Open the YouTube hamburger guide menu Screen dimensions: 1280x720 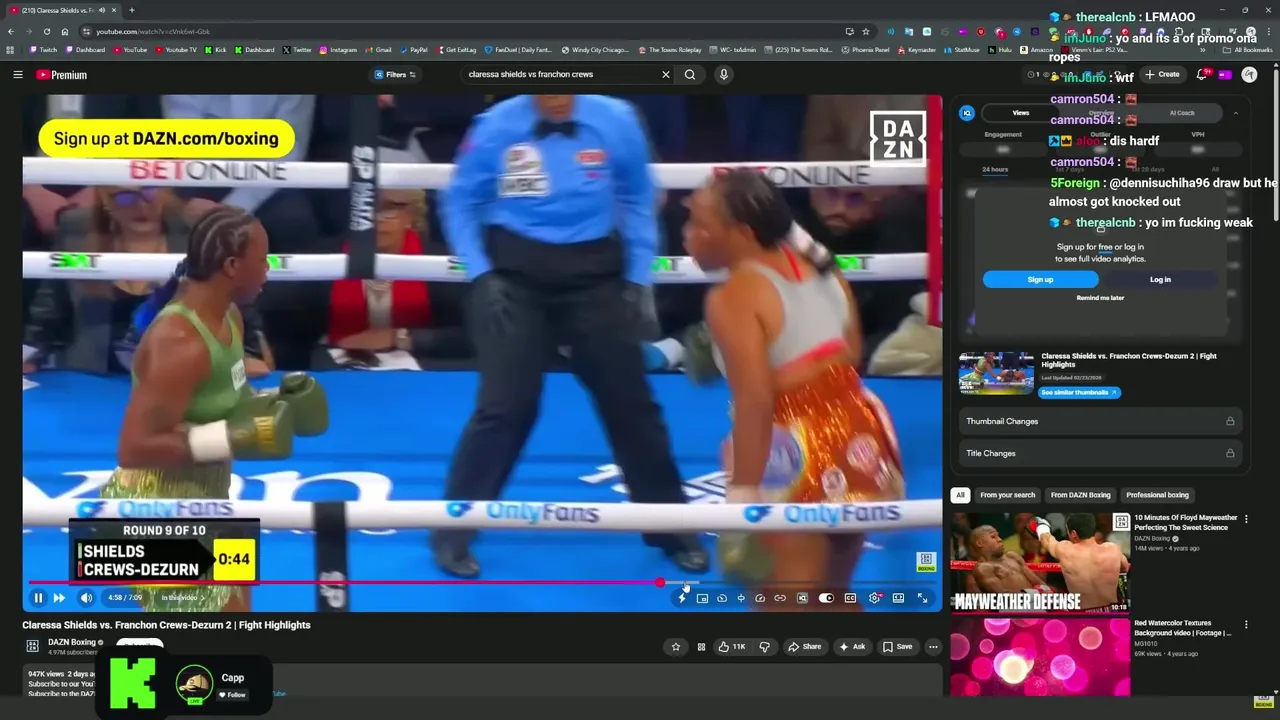[x=17, y=75]
